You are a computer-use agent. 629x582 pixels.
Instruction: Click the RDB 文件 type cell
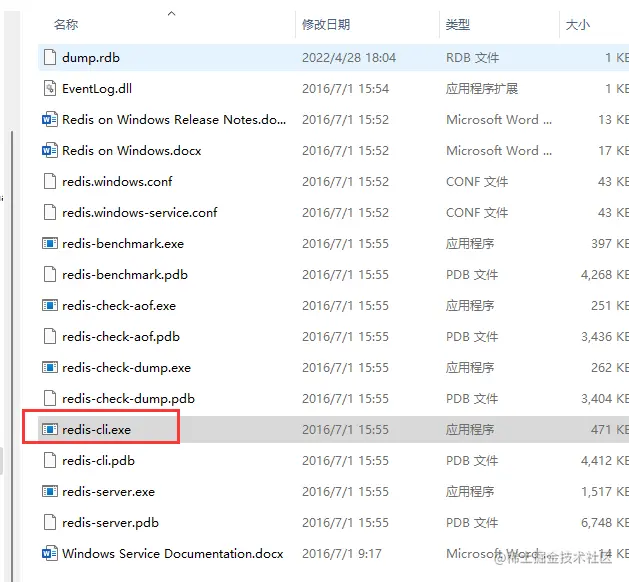[473, 58]
